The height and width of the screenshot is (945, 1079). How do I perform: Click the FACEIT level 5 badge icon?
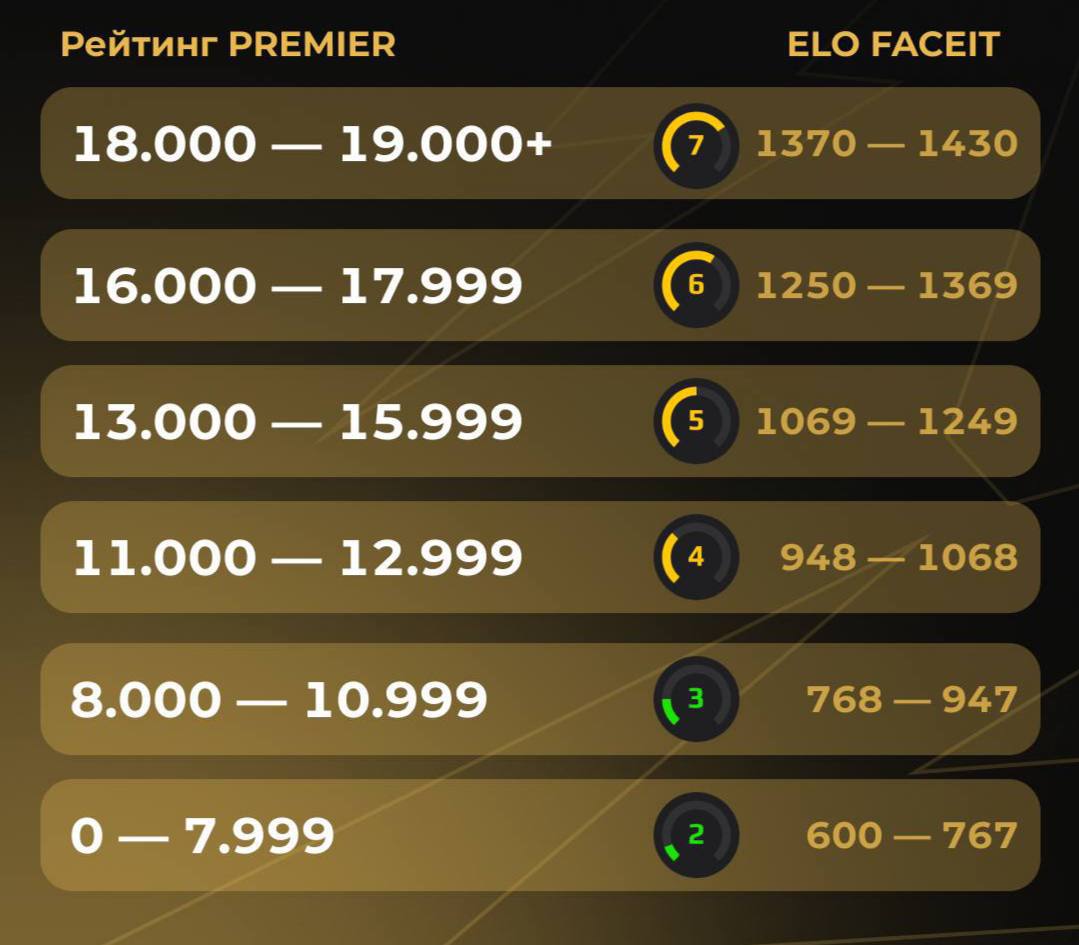click(696, 421)
